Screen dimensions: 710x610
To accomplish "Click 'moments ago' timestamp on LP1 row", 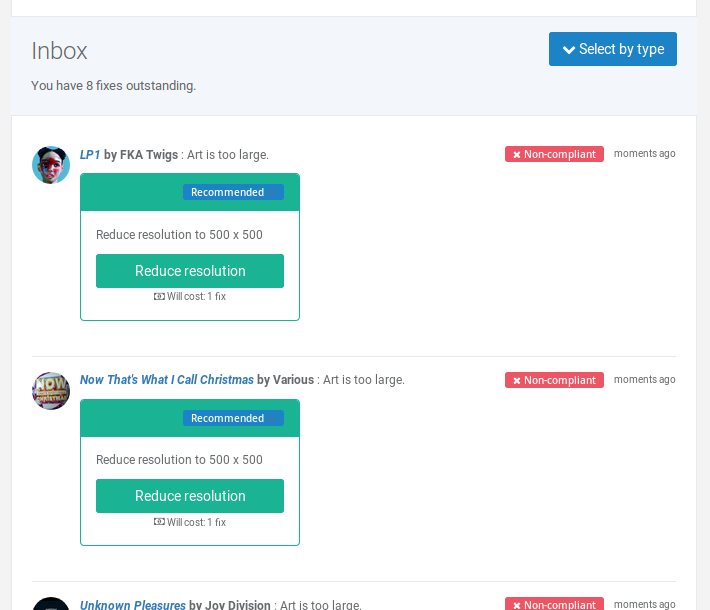I will click(x=644, y=154).
